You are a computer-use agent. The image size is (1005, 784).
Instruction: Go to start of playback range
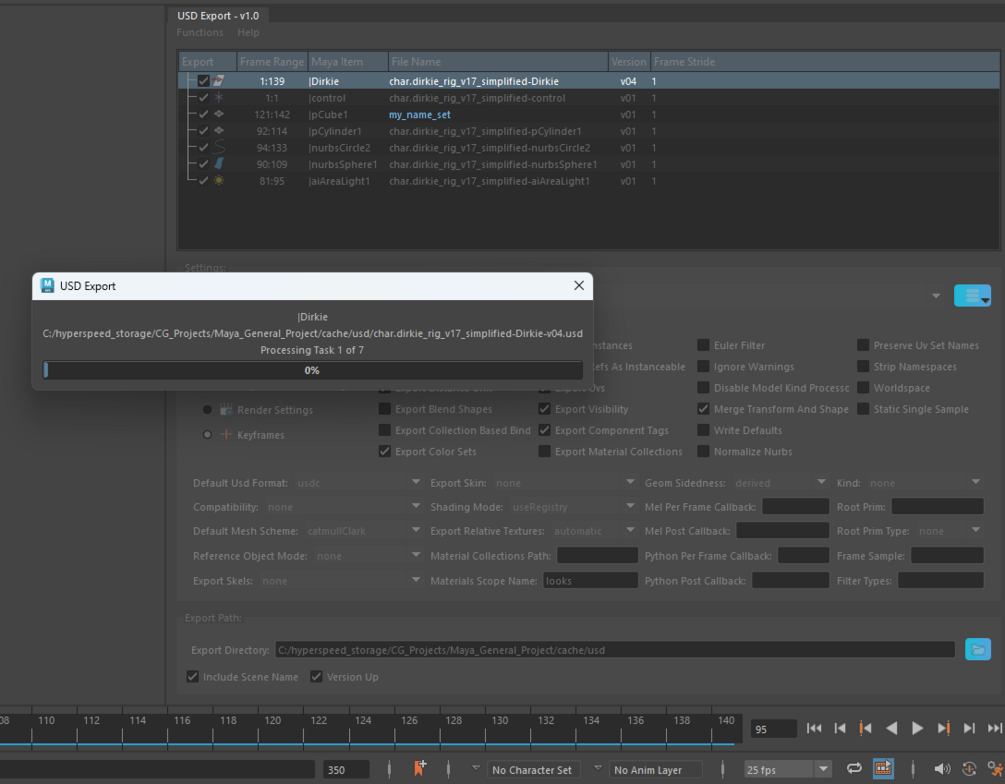pos(814,728)
